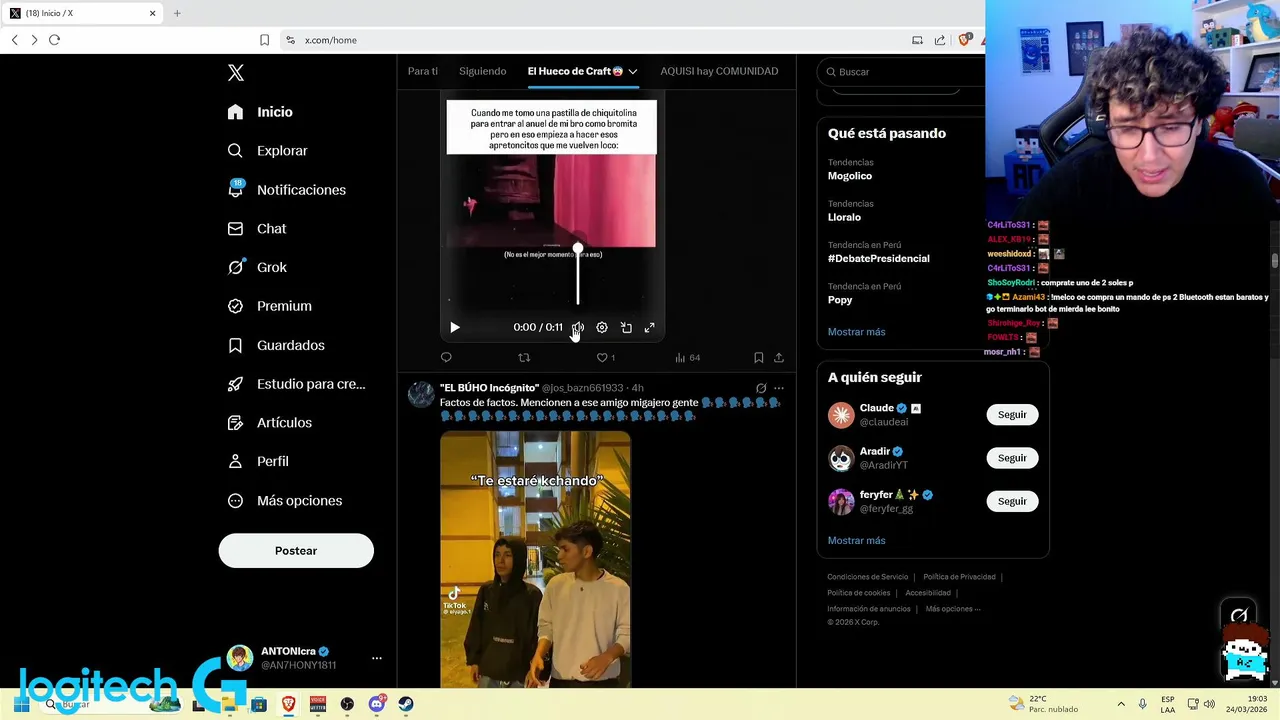The image size is (1280, 720).
Task: Open Más opciones in sidebar
Action: point(284,500)
